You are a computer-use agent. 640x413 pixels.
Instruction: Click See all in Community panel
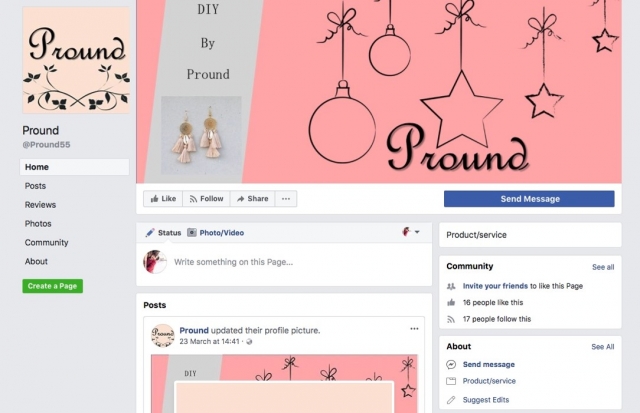click(x=603, y=267)
